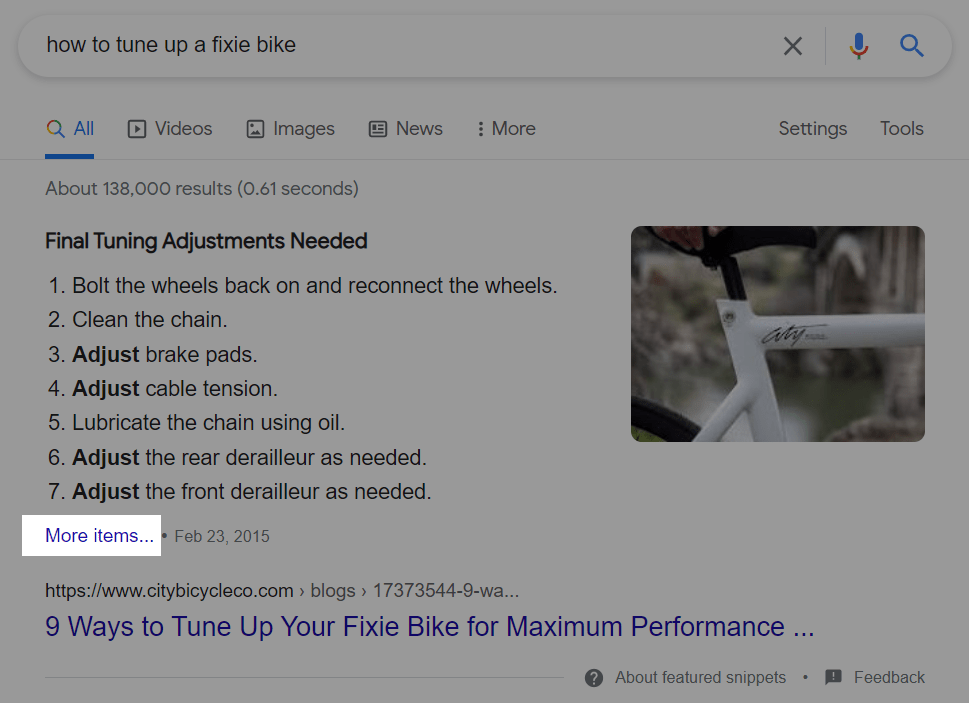Send feedback via the Feedback icon
969x703 pixels.
click(833, 678)
